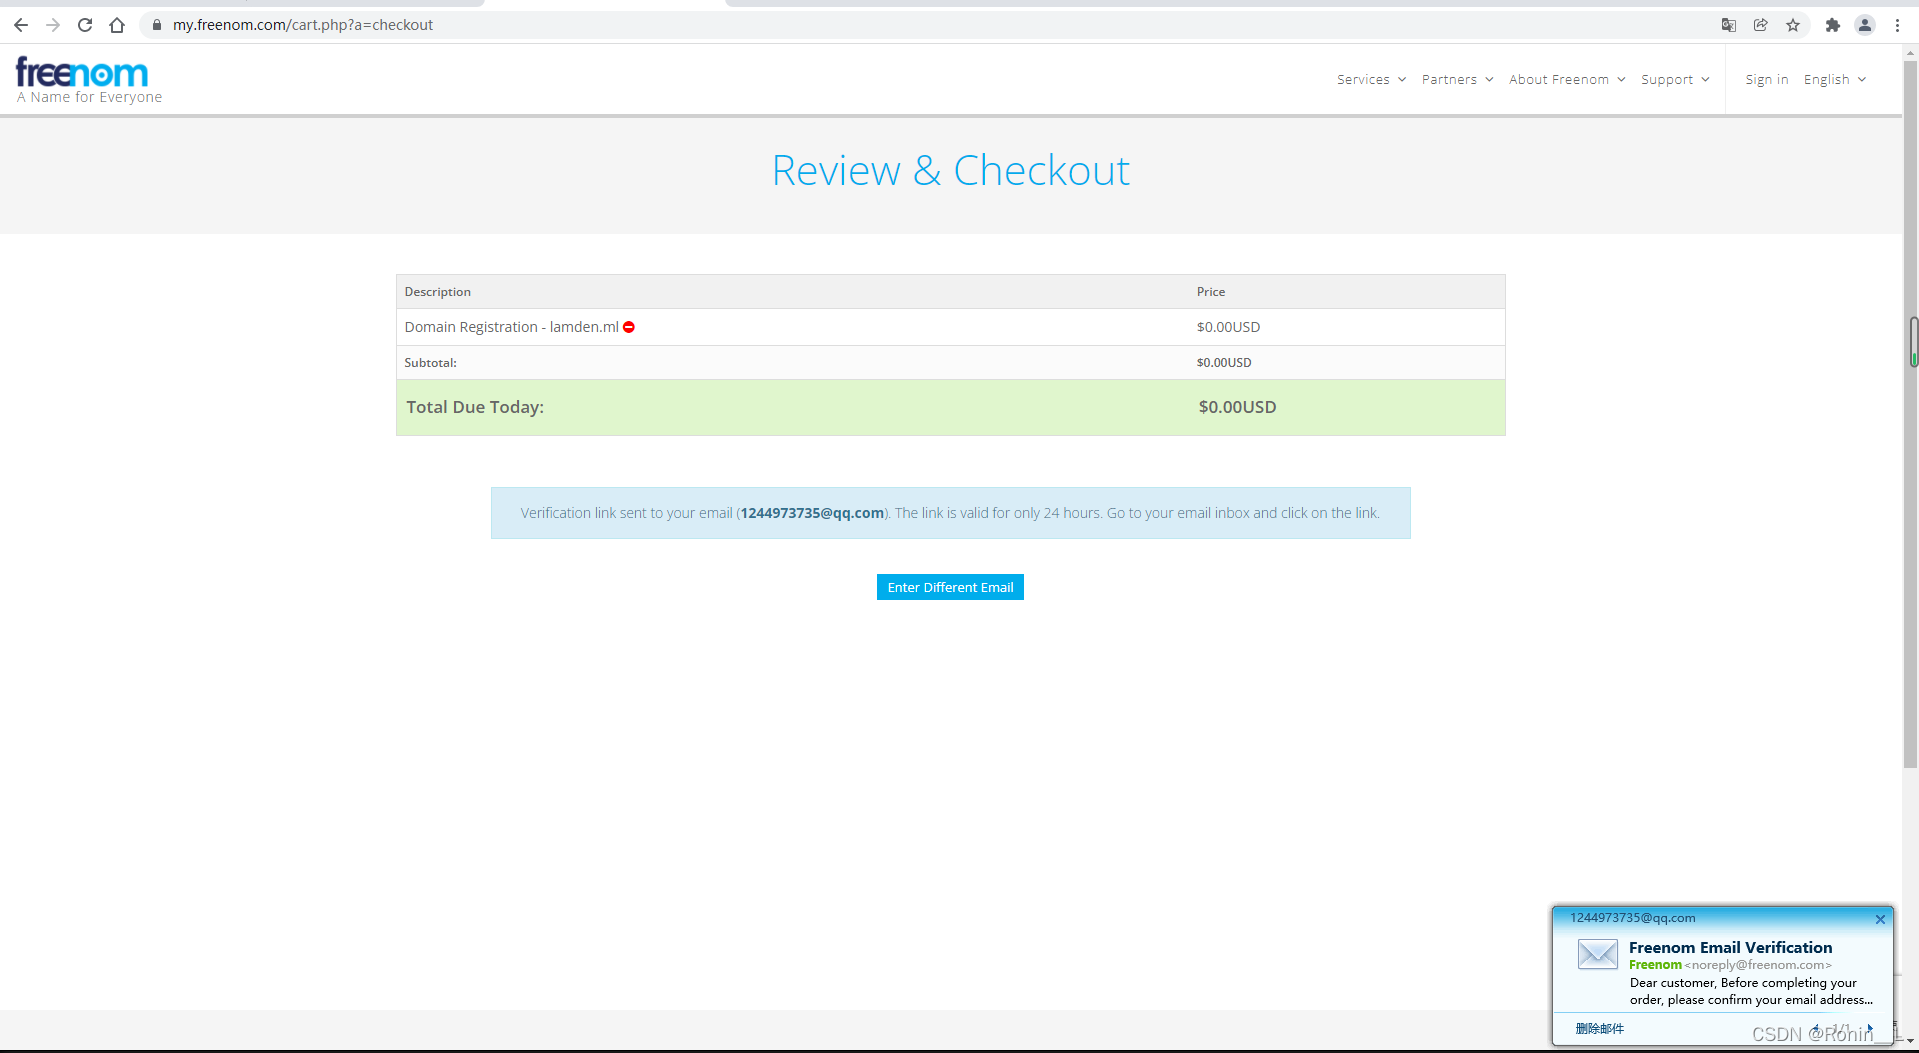Reload the page with refresh icon
Screen dimensions: 1919x1053
tap(85, 25)
